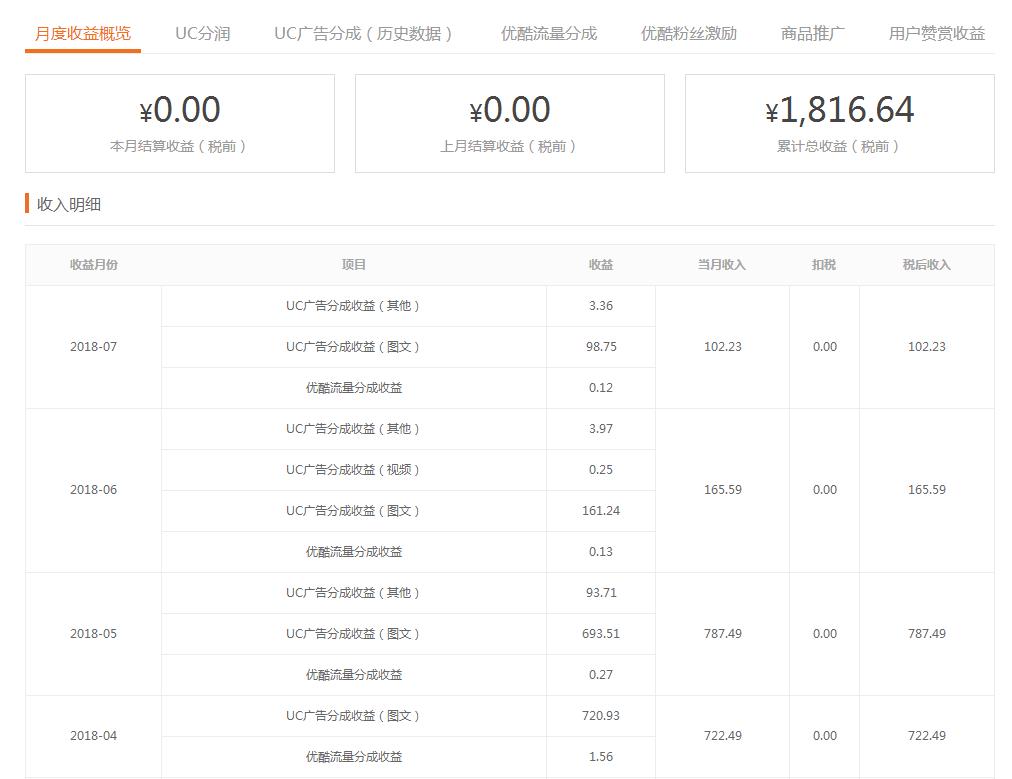
Task: Click the 787.49 monthly income value
Action: click(723, 633)
